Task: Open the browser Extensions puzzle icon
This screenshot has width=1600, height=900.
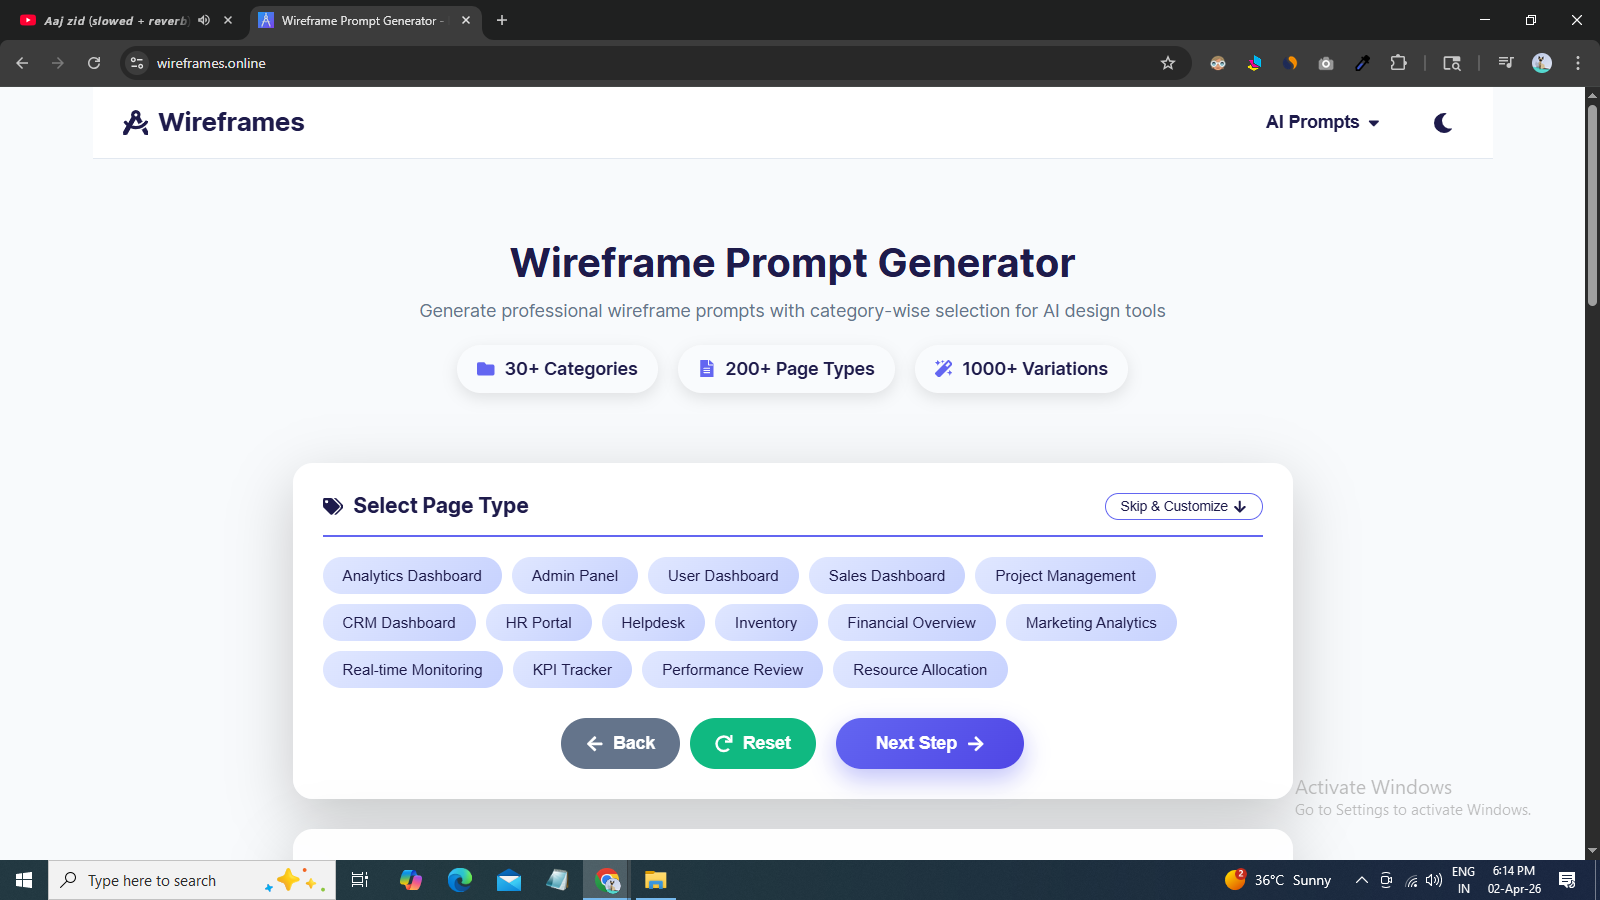Action: point(1399,62)
